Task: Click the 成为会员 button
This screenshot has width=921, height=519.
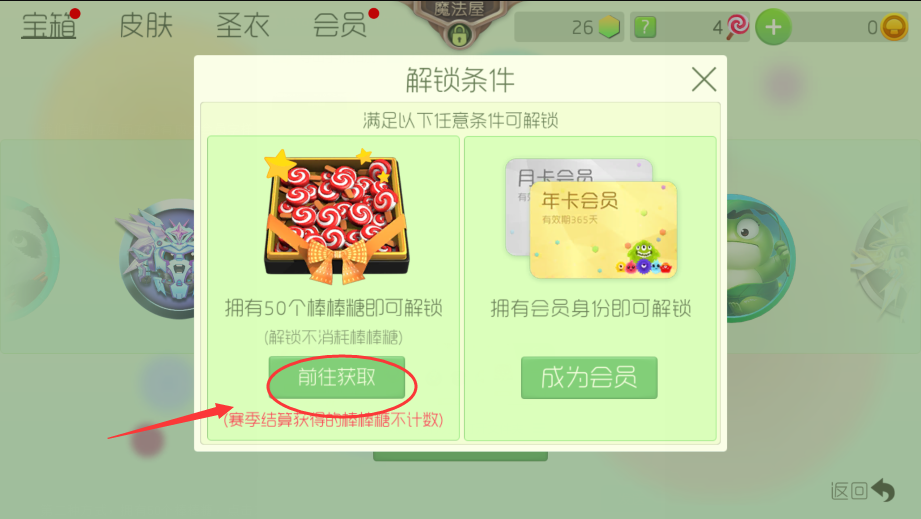Action: 589,378
